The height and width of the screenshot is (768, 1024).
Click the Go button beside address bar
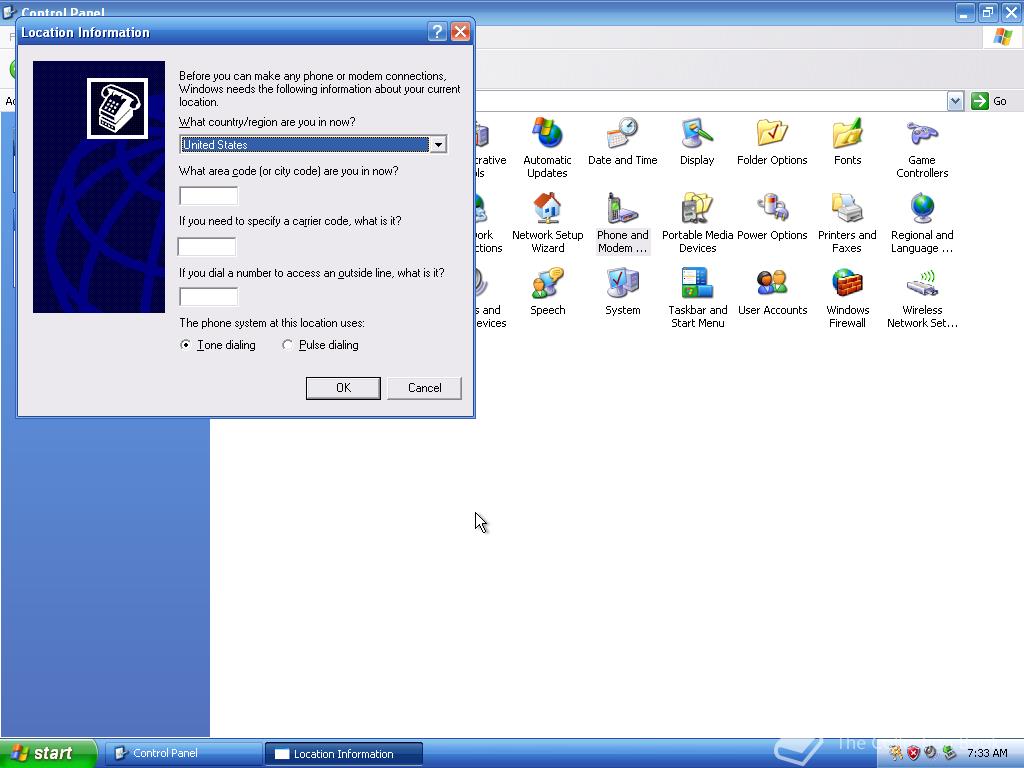click(x=989, y=101)
